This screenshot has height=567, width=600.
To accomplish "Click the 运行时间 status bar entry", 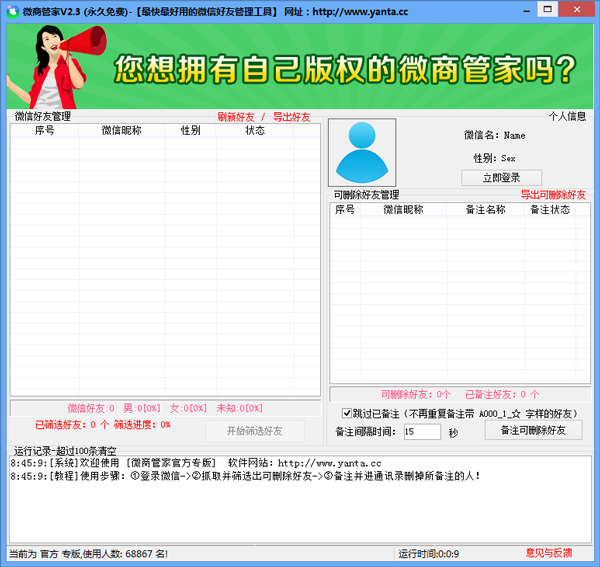I will tap(429, 554).
